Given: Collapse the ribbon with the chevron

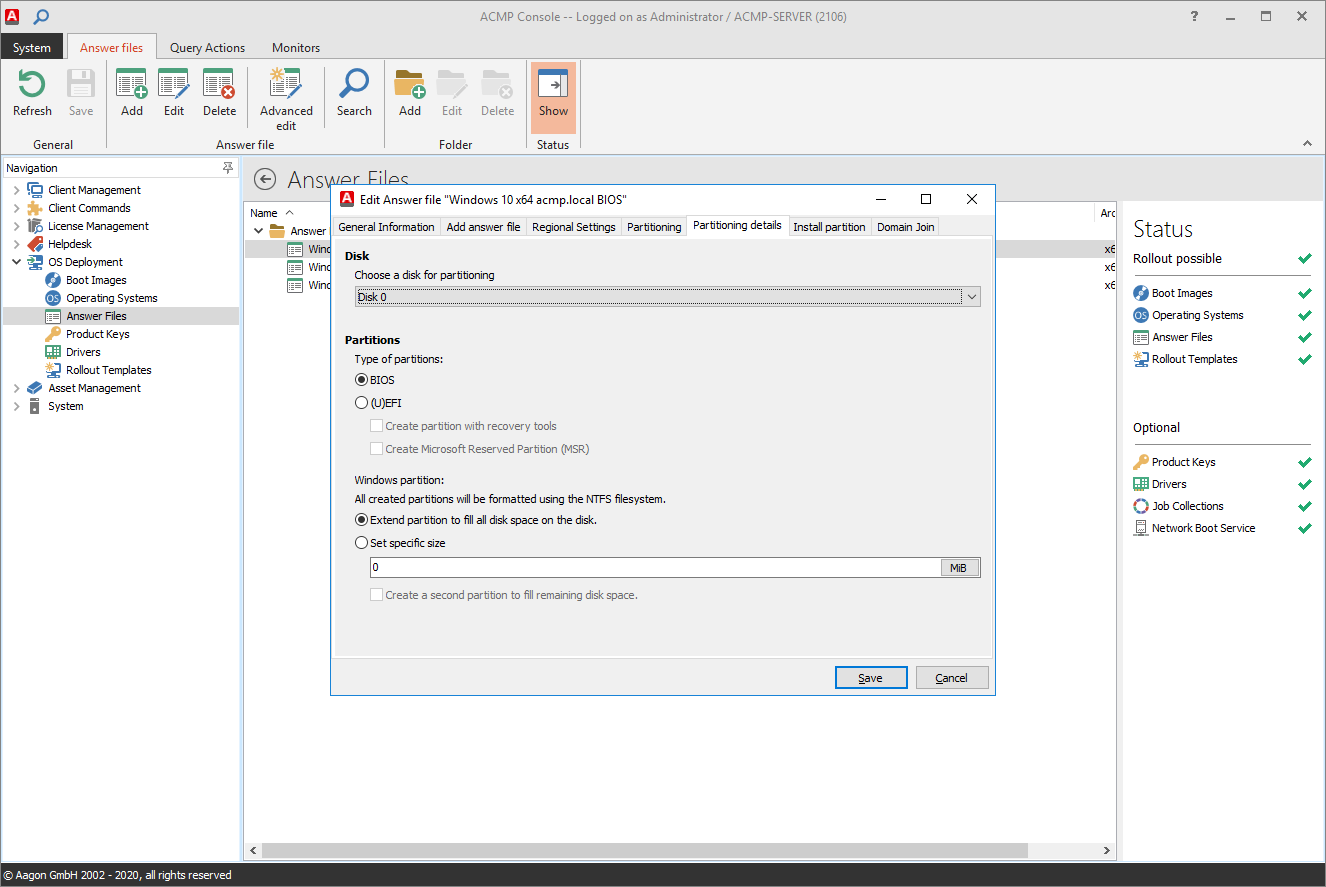Looking at the screenshot, I should coord(1307,144).
